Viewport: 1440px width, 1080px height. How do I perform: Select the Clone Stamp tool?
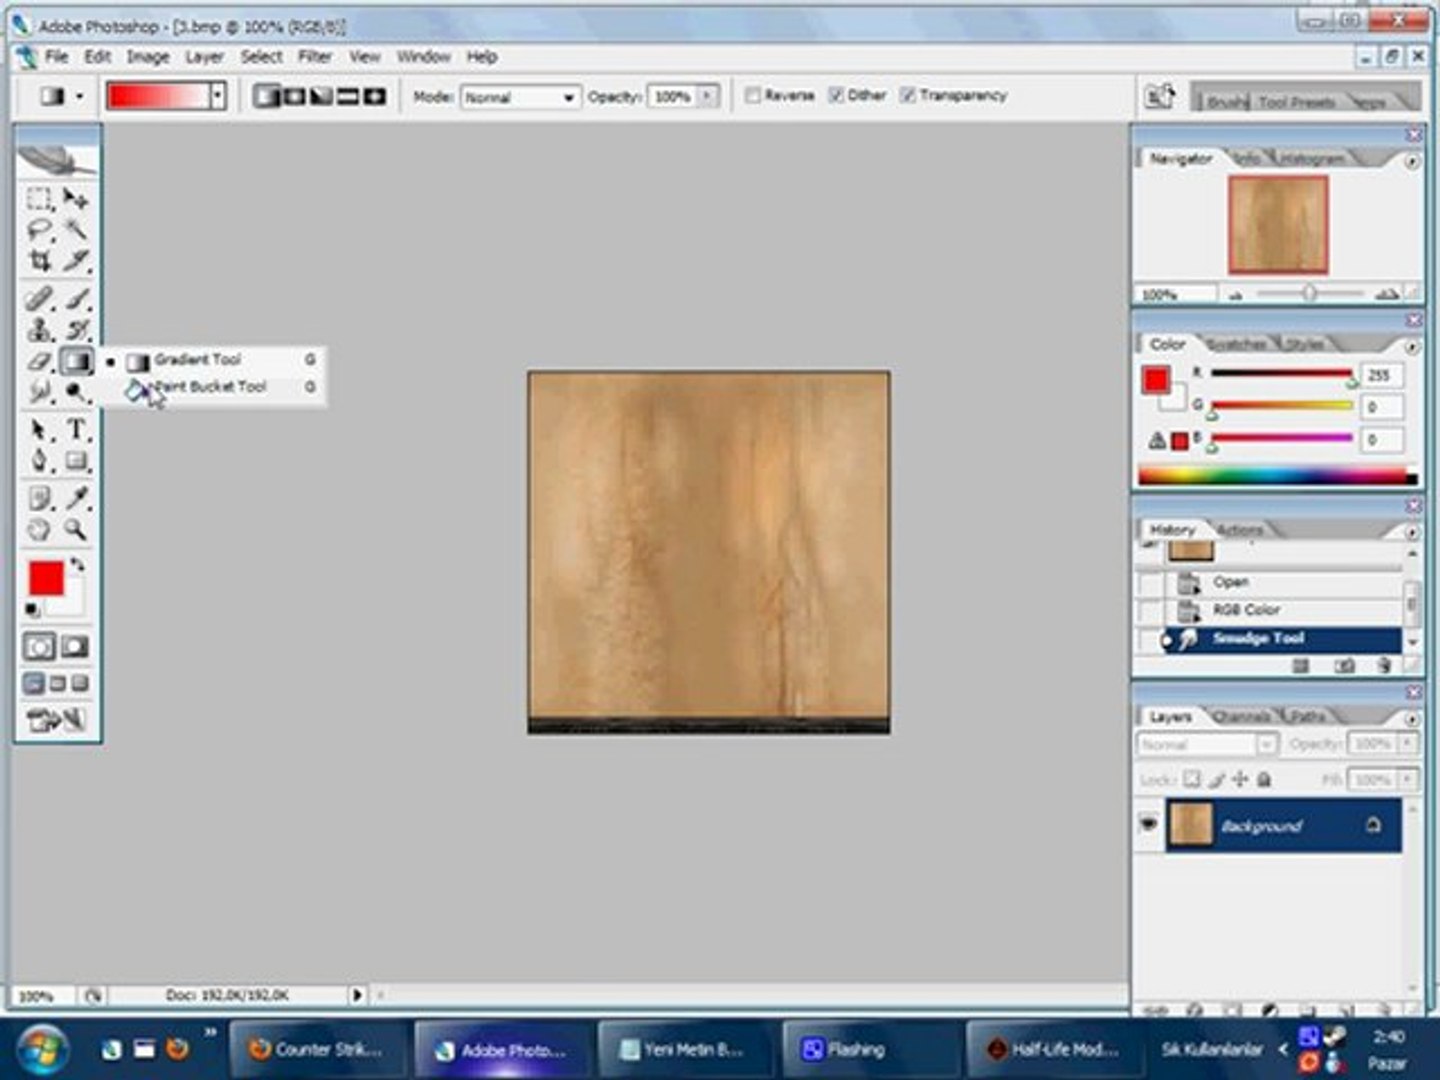click(39, 329)
